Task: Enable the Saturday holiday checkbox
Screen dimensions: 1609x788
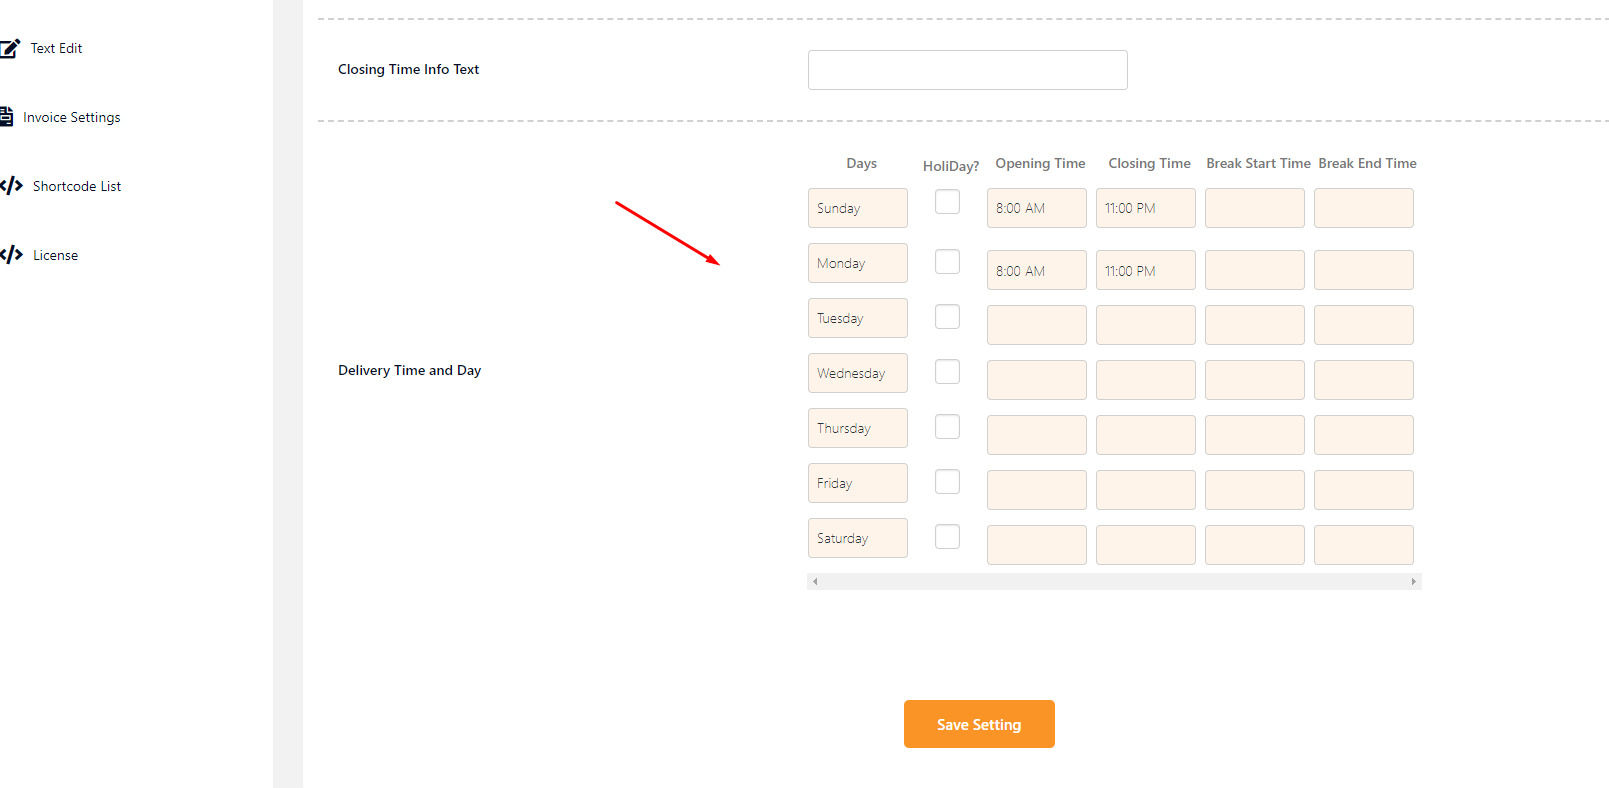Action: click(x=947, y=537)
